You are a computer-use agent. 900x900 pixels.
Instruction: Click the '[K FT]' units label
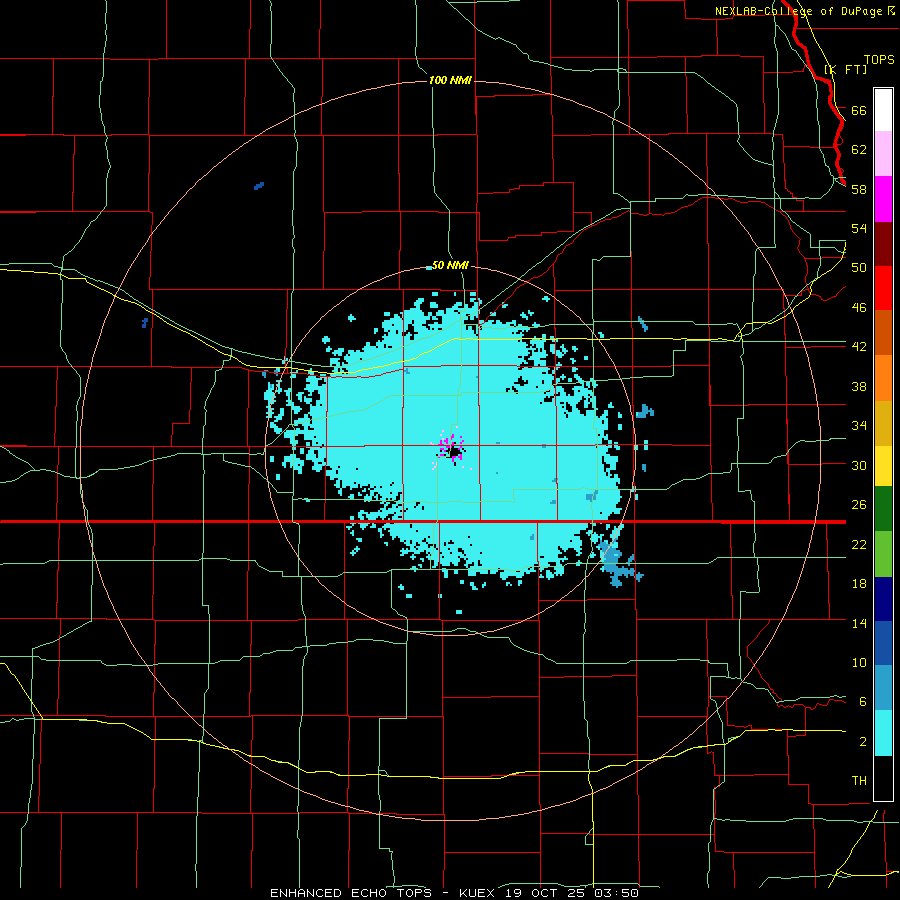coord(845,69)
